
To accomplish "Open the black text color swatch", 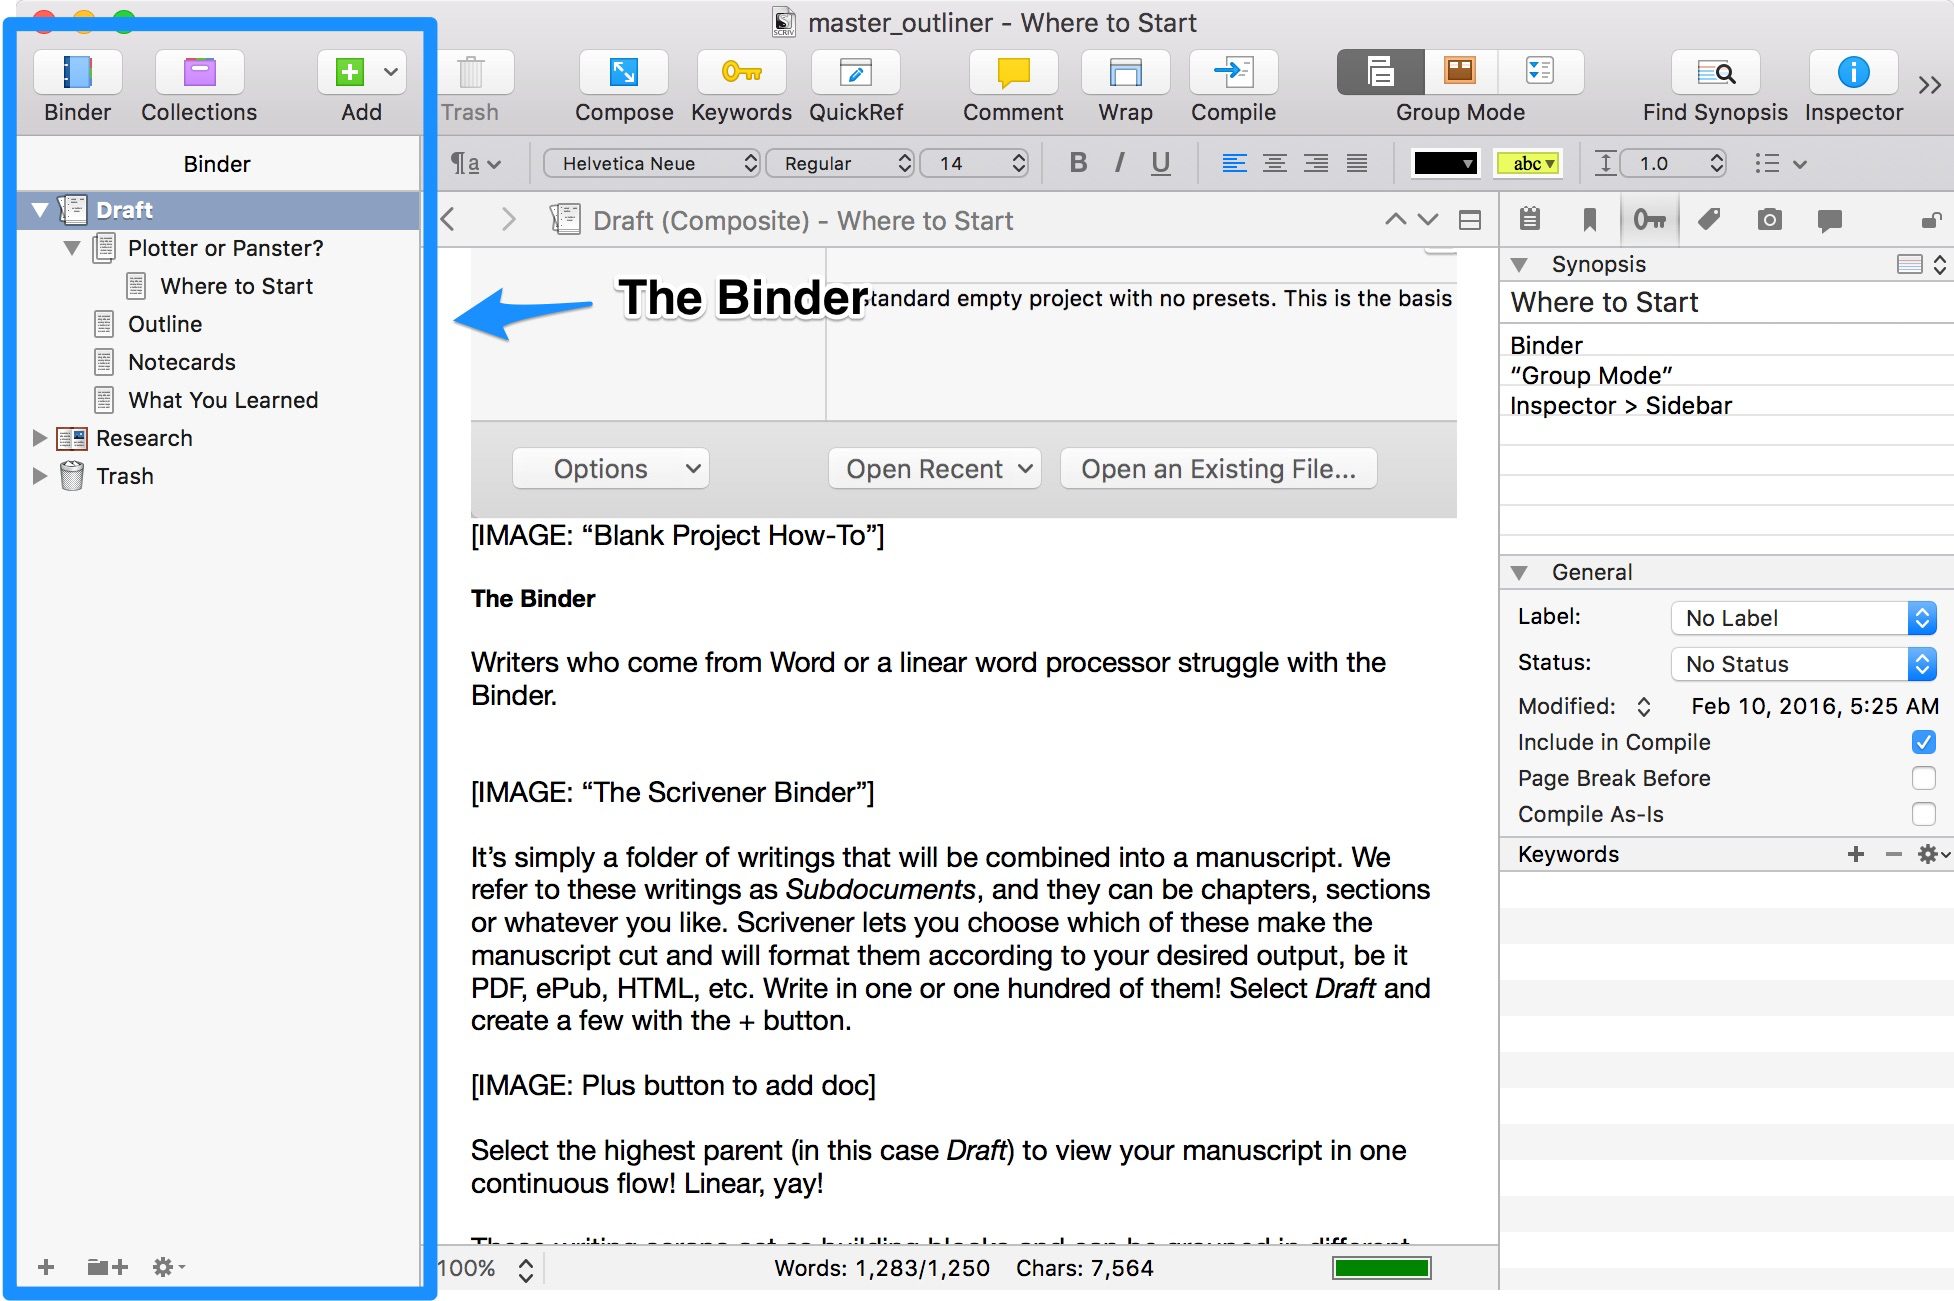I will point(1445,163).
